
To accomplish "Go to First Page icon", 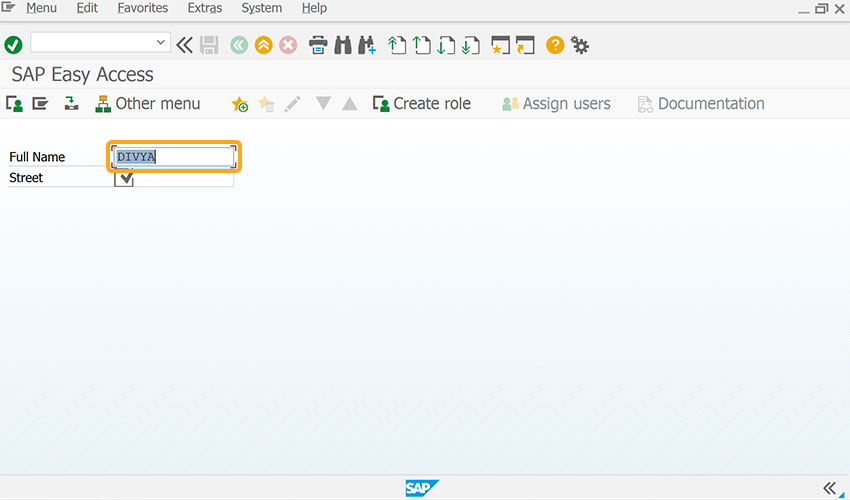I will click(x=397, y=45).
